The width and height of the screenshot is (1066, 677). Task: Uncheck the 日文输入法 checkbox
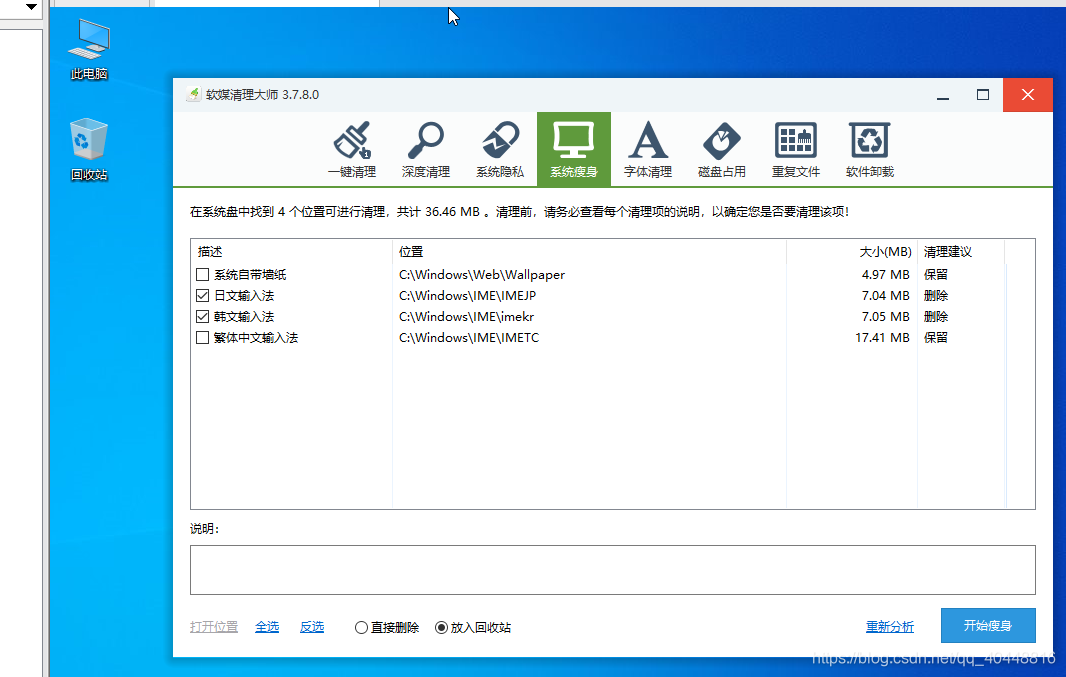(x=203, y=296)
